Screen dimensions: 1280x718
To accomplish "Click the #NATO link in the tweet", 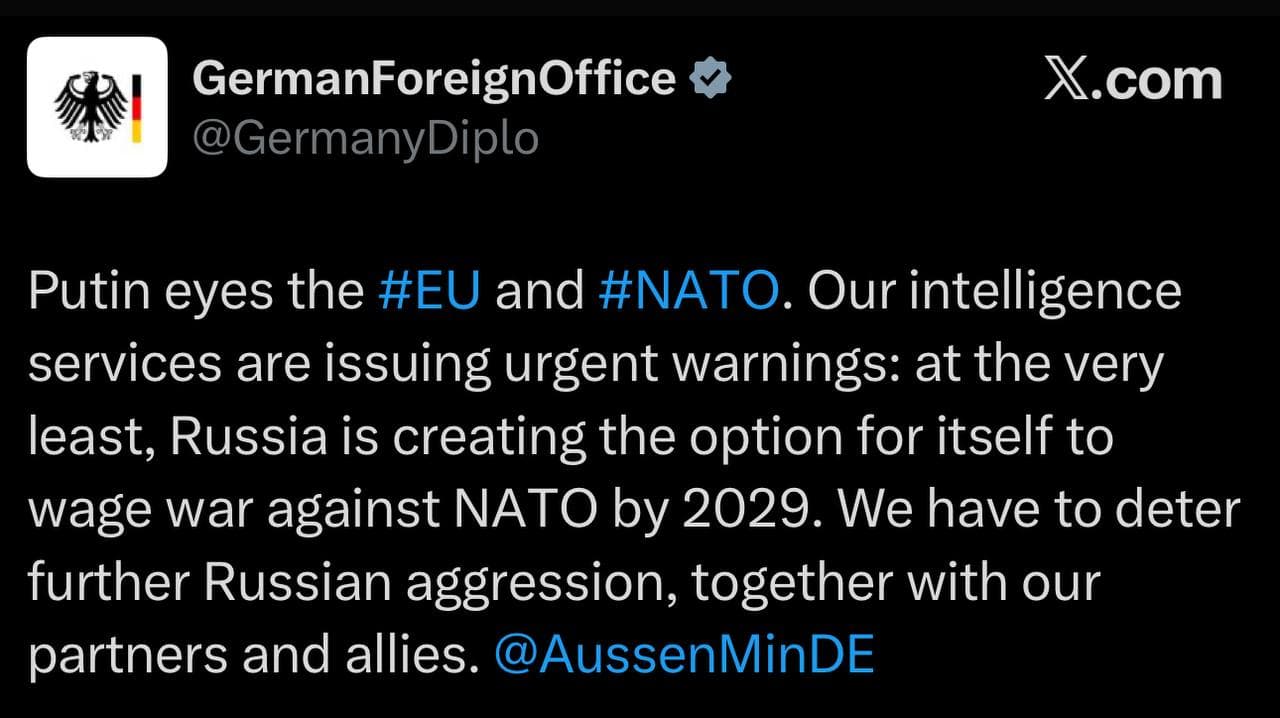I will click(x=690, y=290).
